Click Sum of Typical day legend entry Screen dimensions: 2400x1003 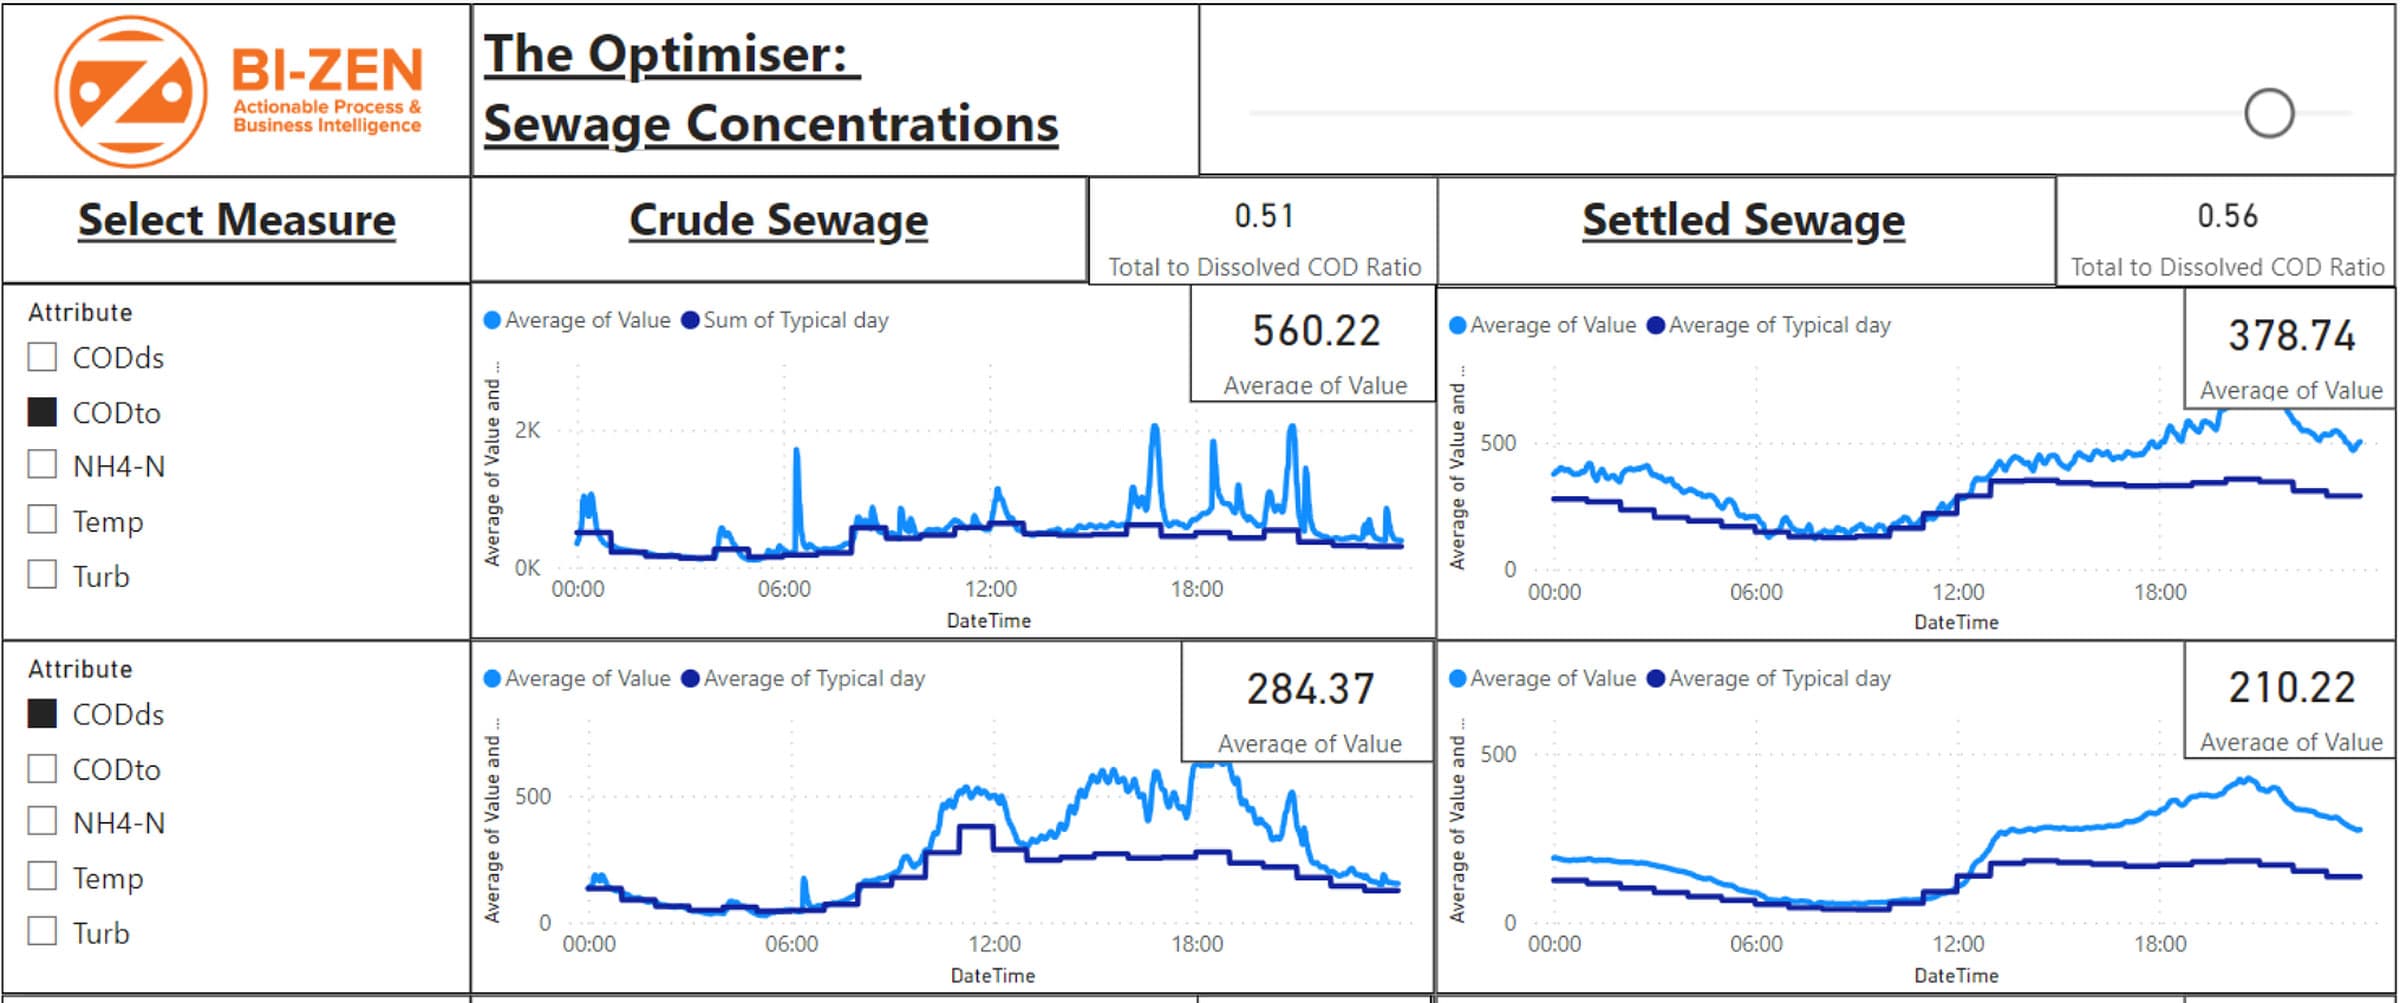pyautogui.click(x=785, y=320)
